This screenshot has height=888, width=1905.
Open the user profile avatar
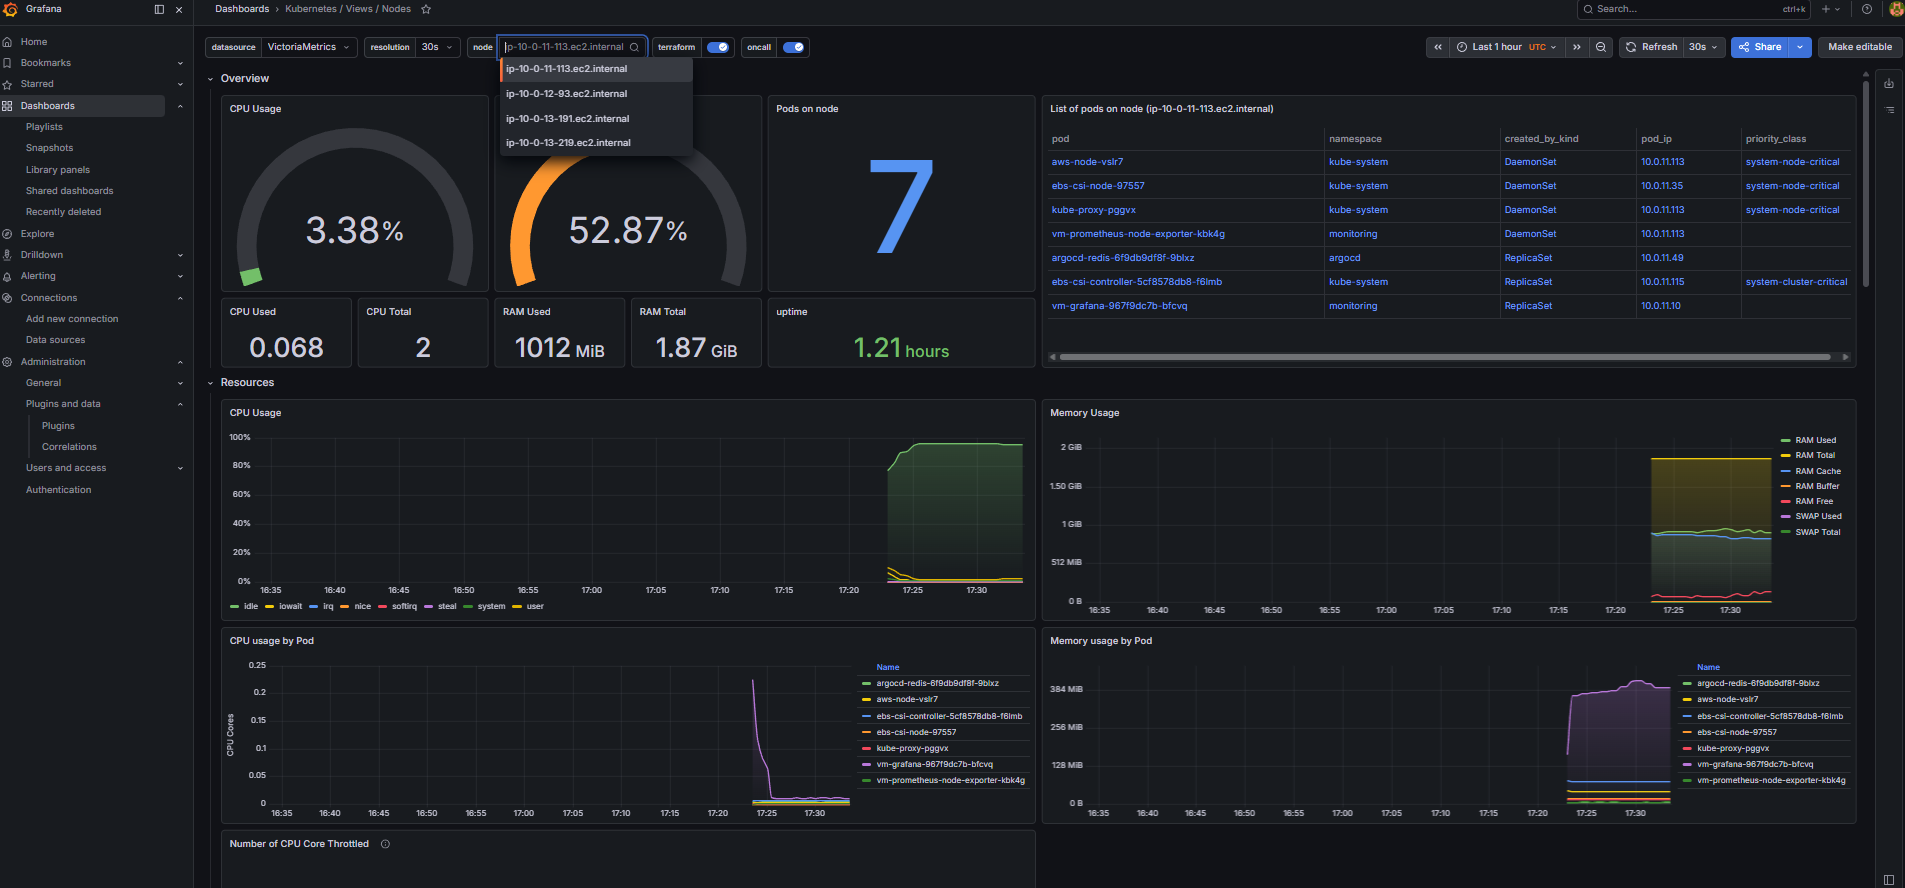coord(1896,9)
